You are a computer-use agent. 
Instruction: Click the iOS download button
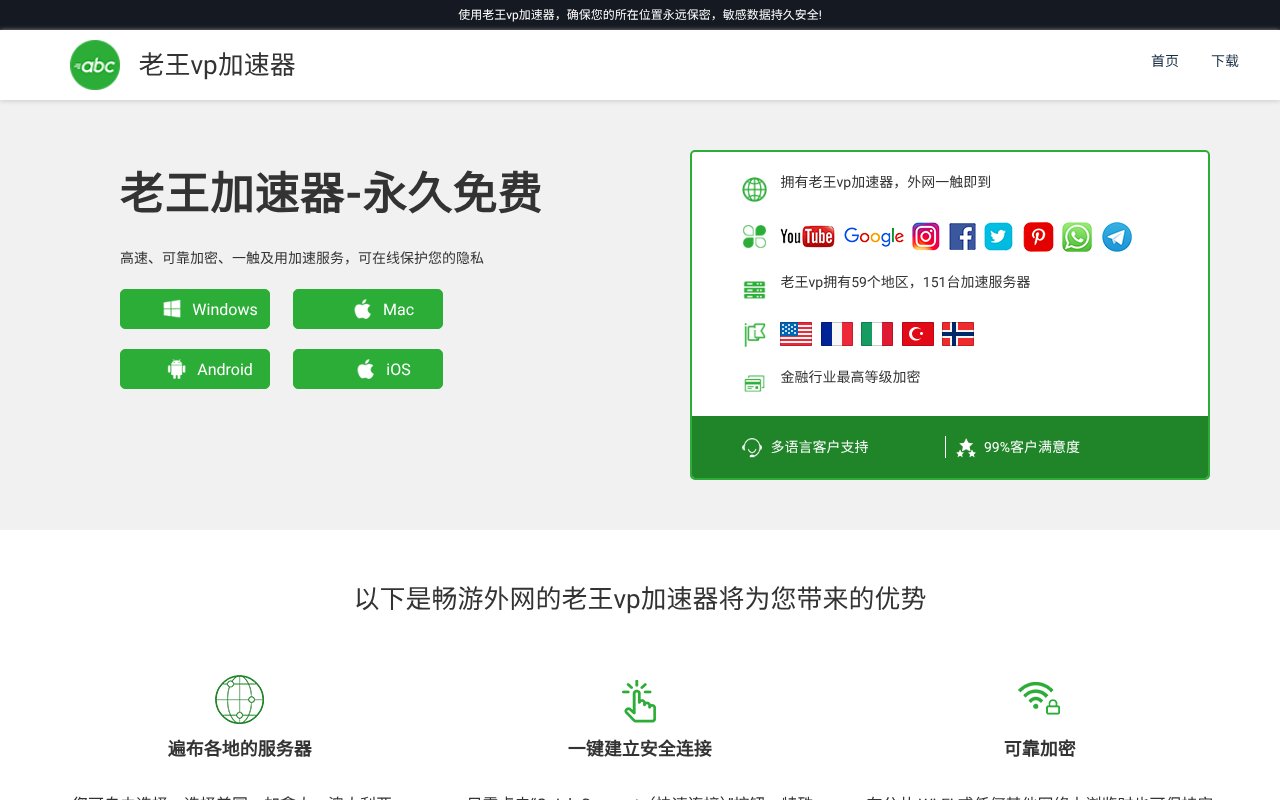click(x=367, y=369)
